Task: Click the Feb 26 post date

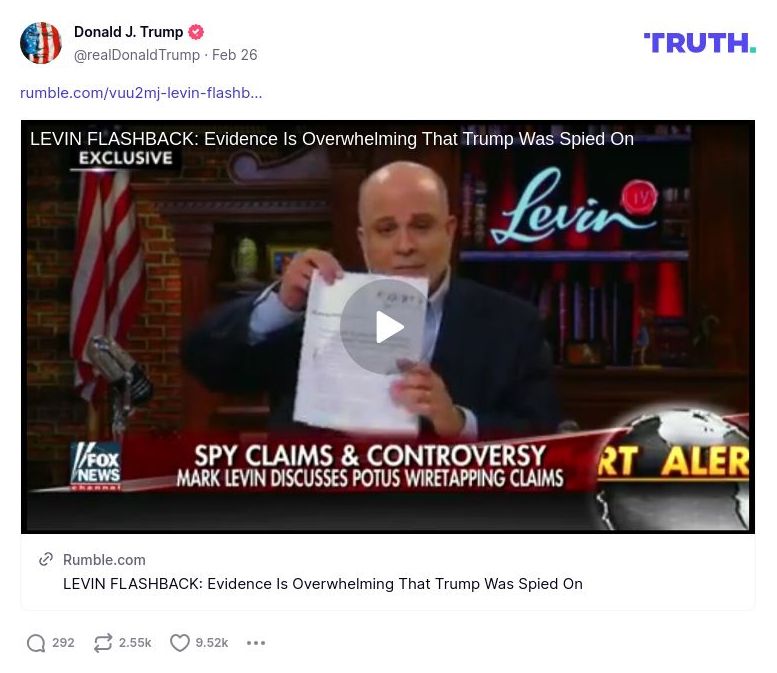Action: click(235, 55)
